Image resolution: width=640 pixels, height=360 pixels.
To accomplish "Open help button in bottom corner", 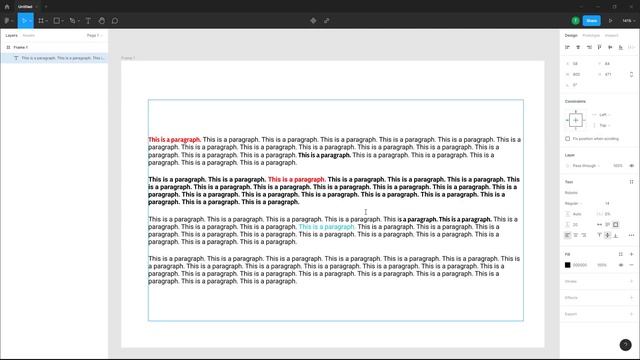I will [x=625, y=345].
